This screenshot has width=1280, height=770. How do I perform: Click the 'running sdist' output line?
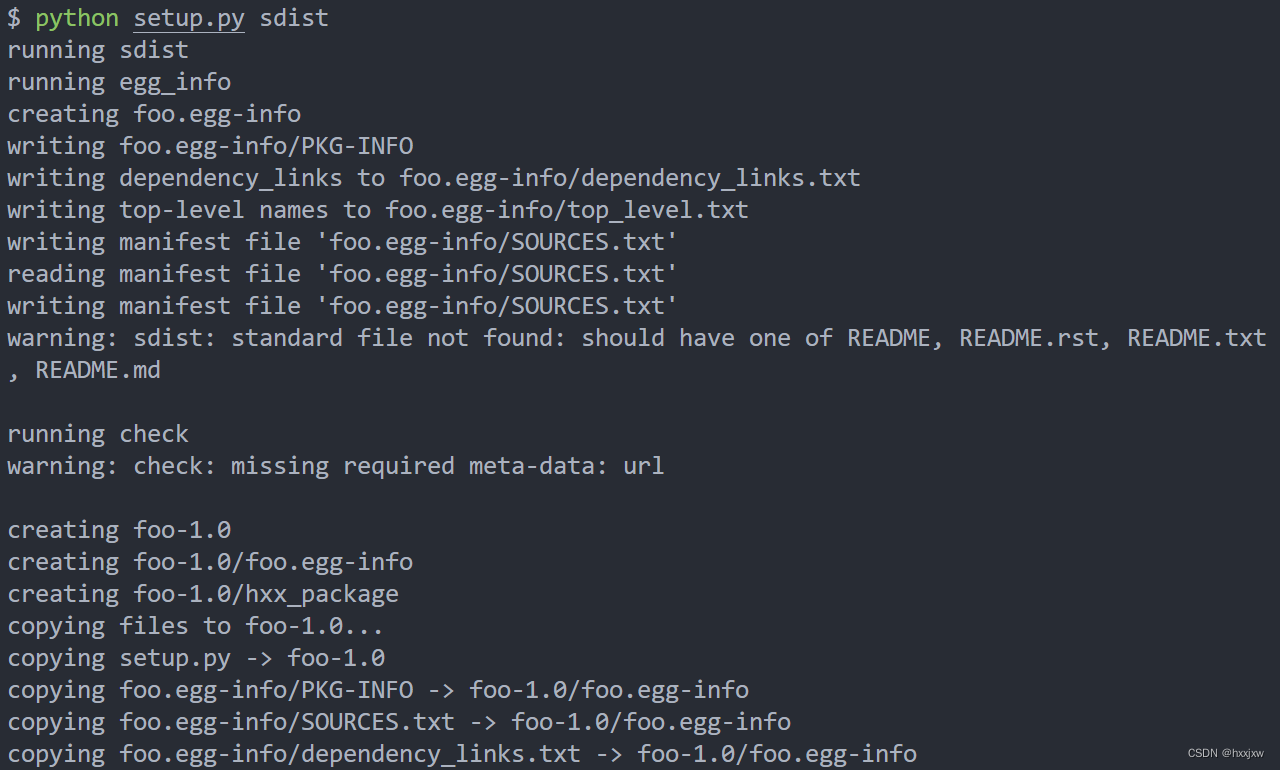(98, 50)
